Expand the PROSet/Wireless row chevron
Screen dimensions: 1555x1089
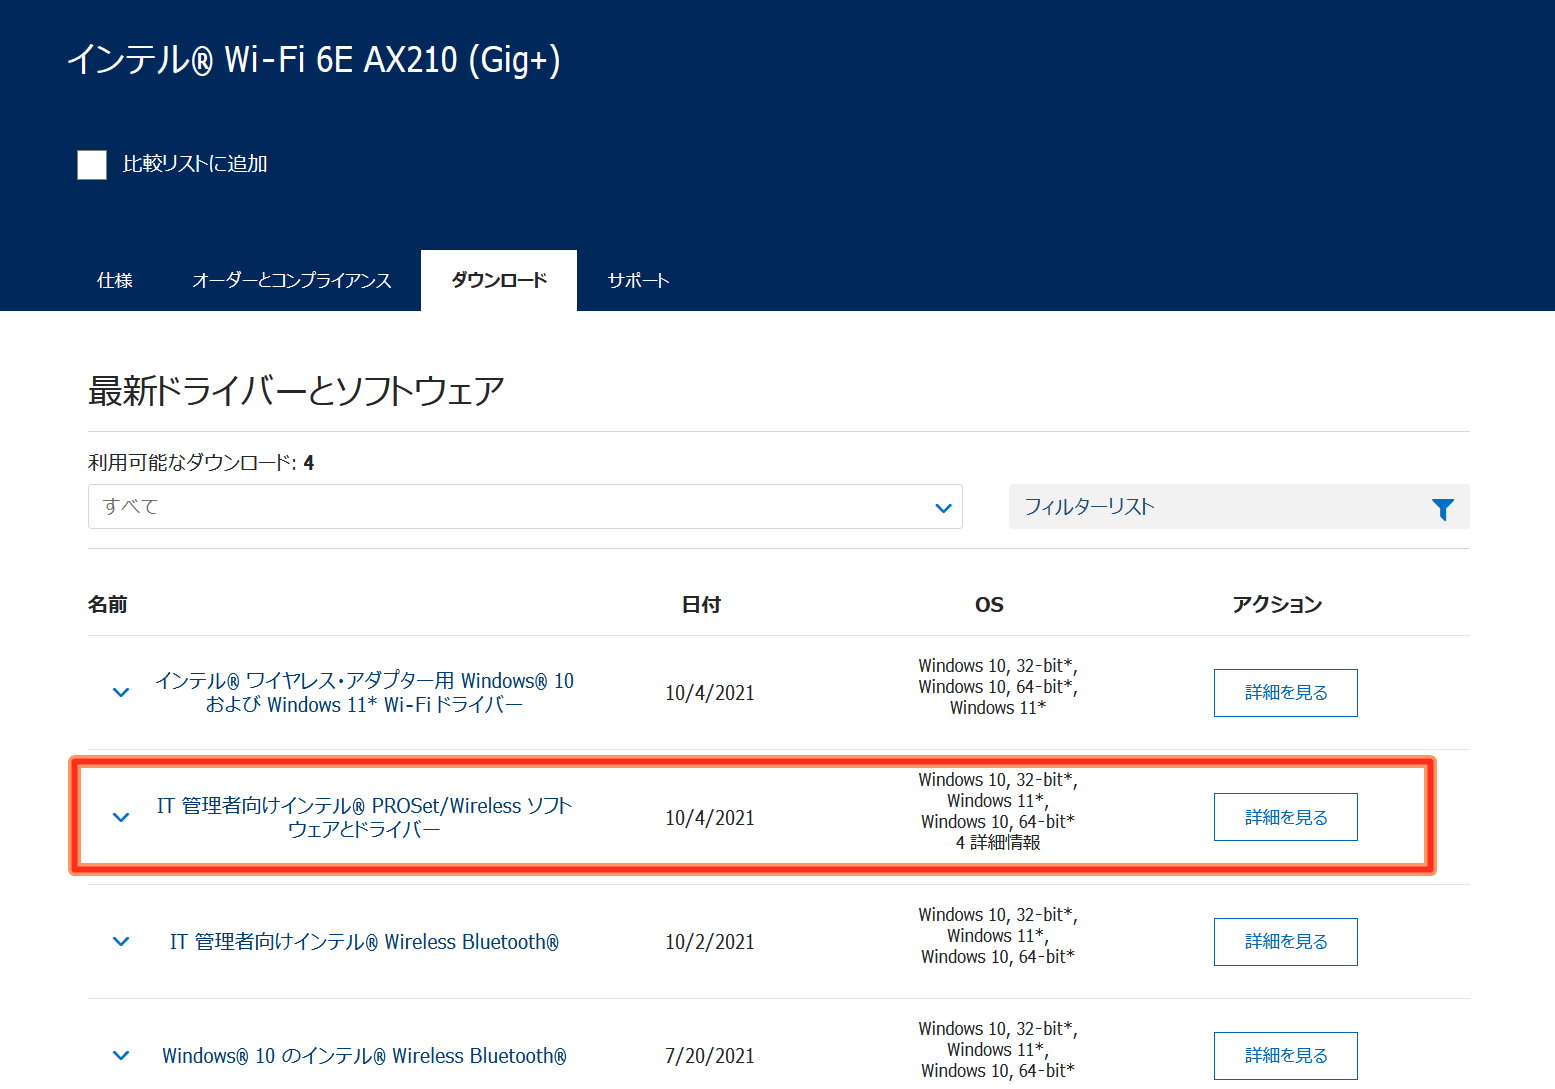point(121,818)
